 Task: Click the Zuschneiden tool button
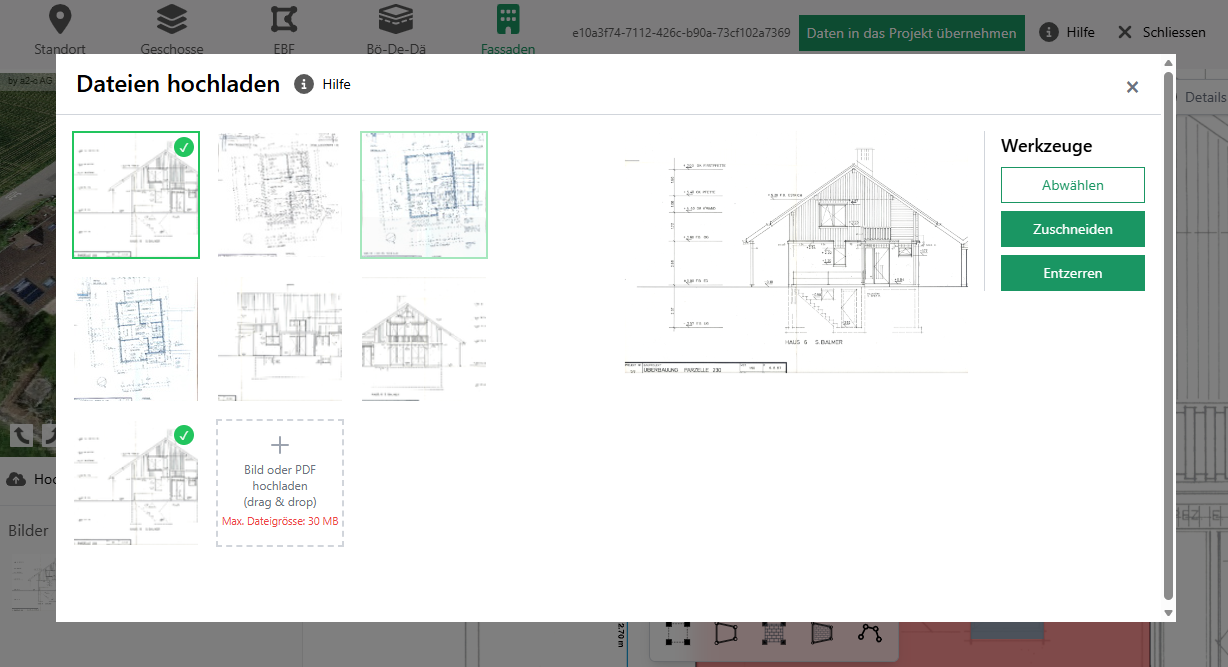[1073, 229]
